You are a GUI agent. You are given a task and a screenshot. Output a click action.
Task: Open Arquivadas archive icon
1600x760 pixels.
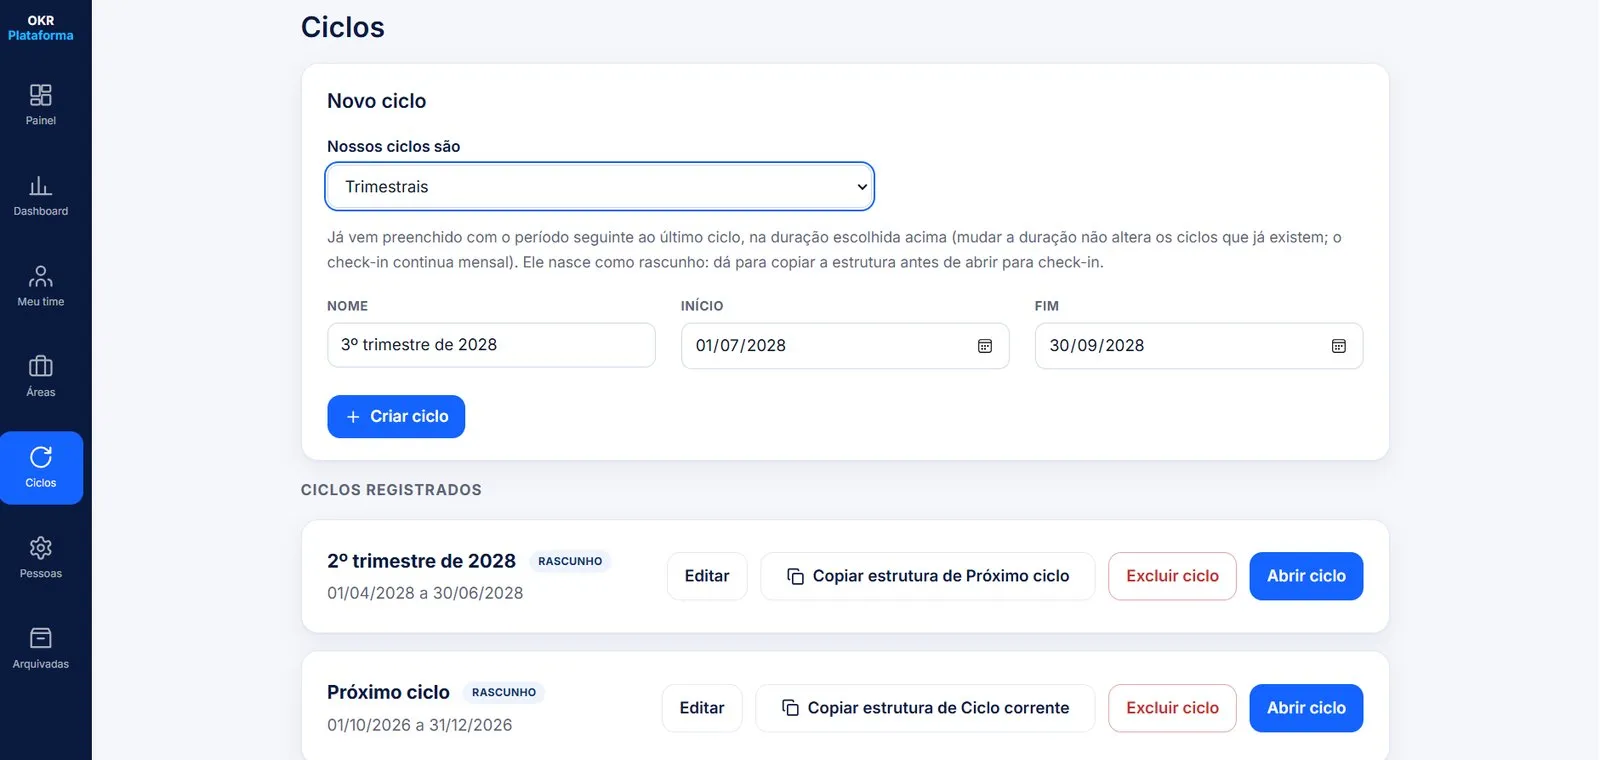[41, 638]
